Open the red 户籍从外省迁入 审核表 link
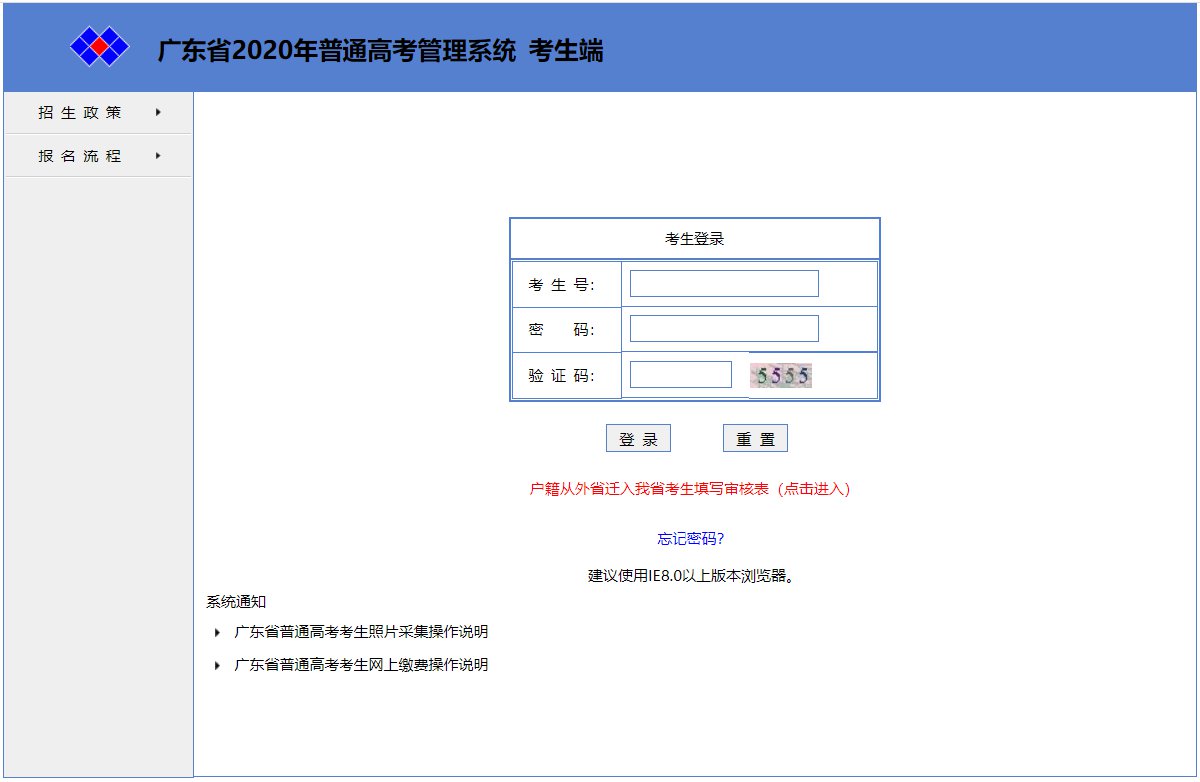This screenshot has width=1200, height=782. click(x=689, y=489)
